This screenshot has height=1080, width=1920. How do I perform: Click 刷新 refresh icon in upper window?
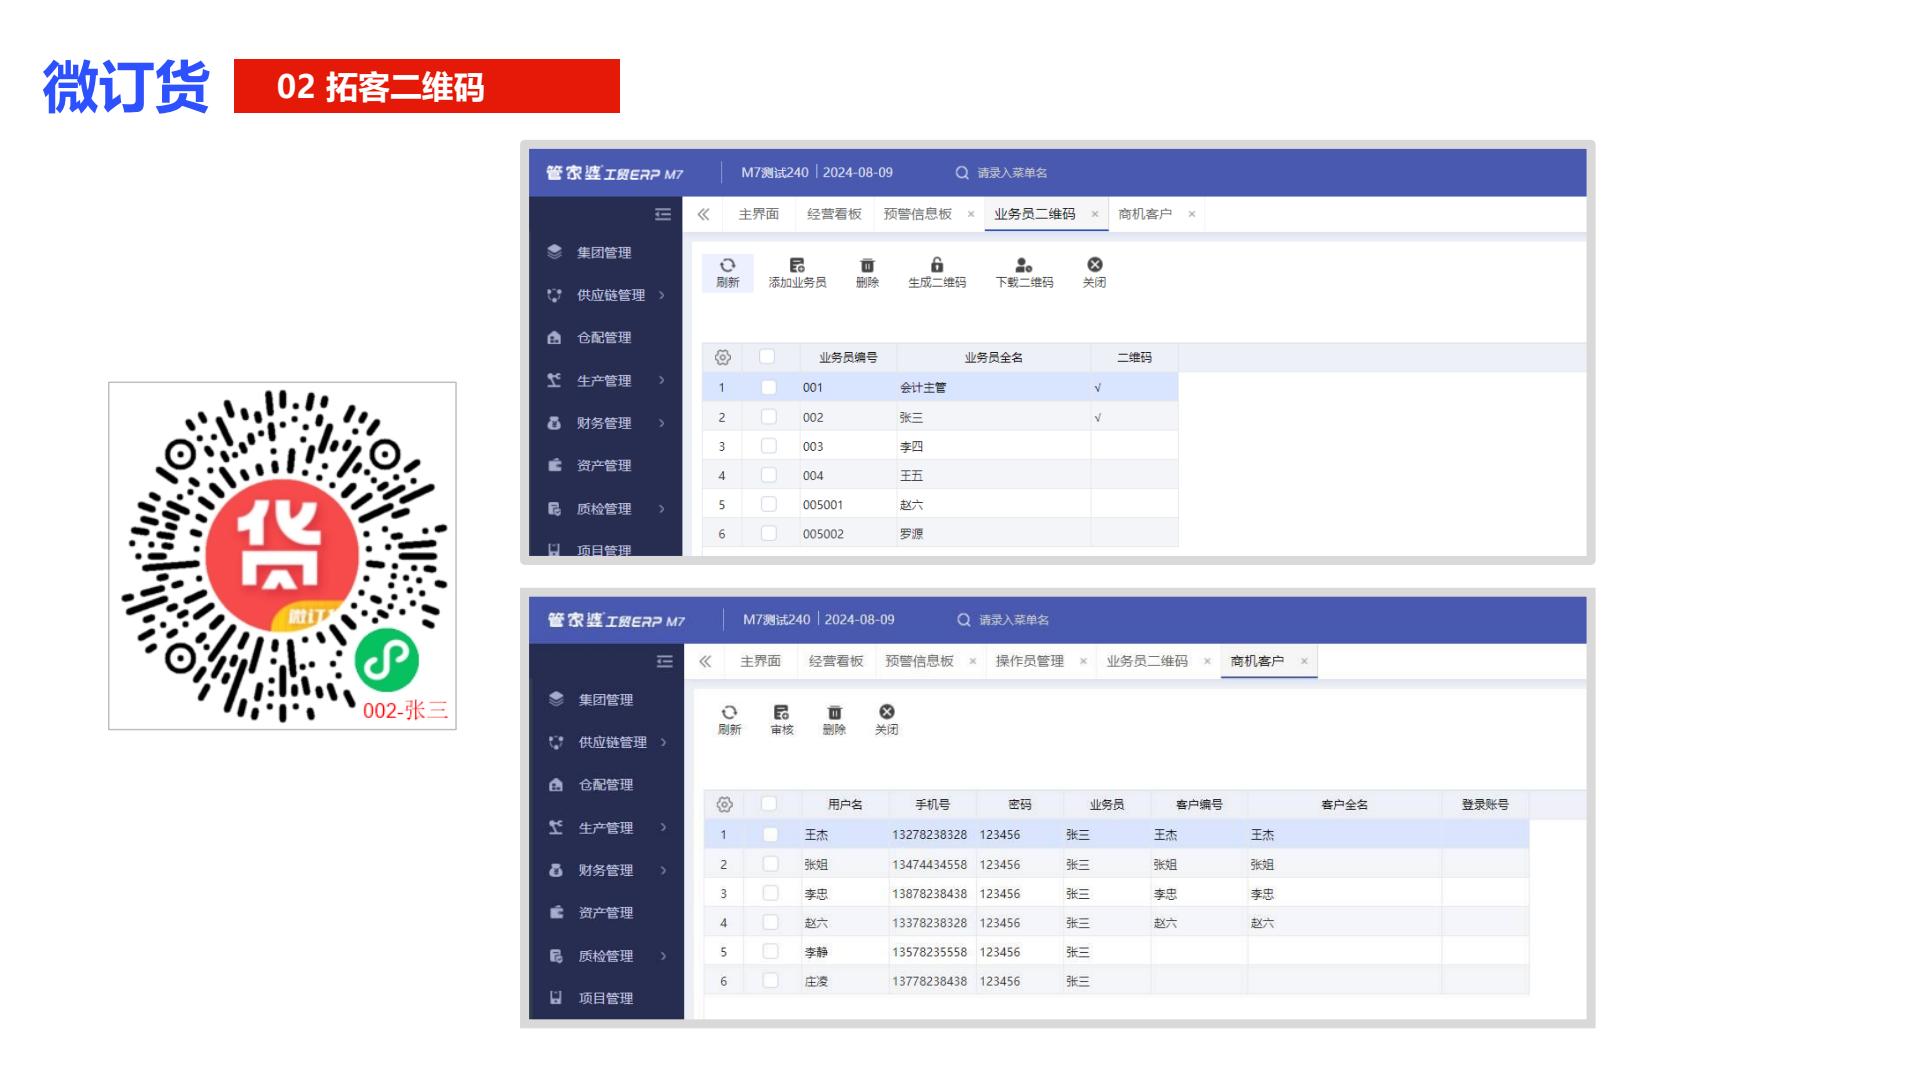[727, 266]
